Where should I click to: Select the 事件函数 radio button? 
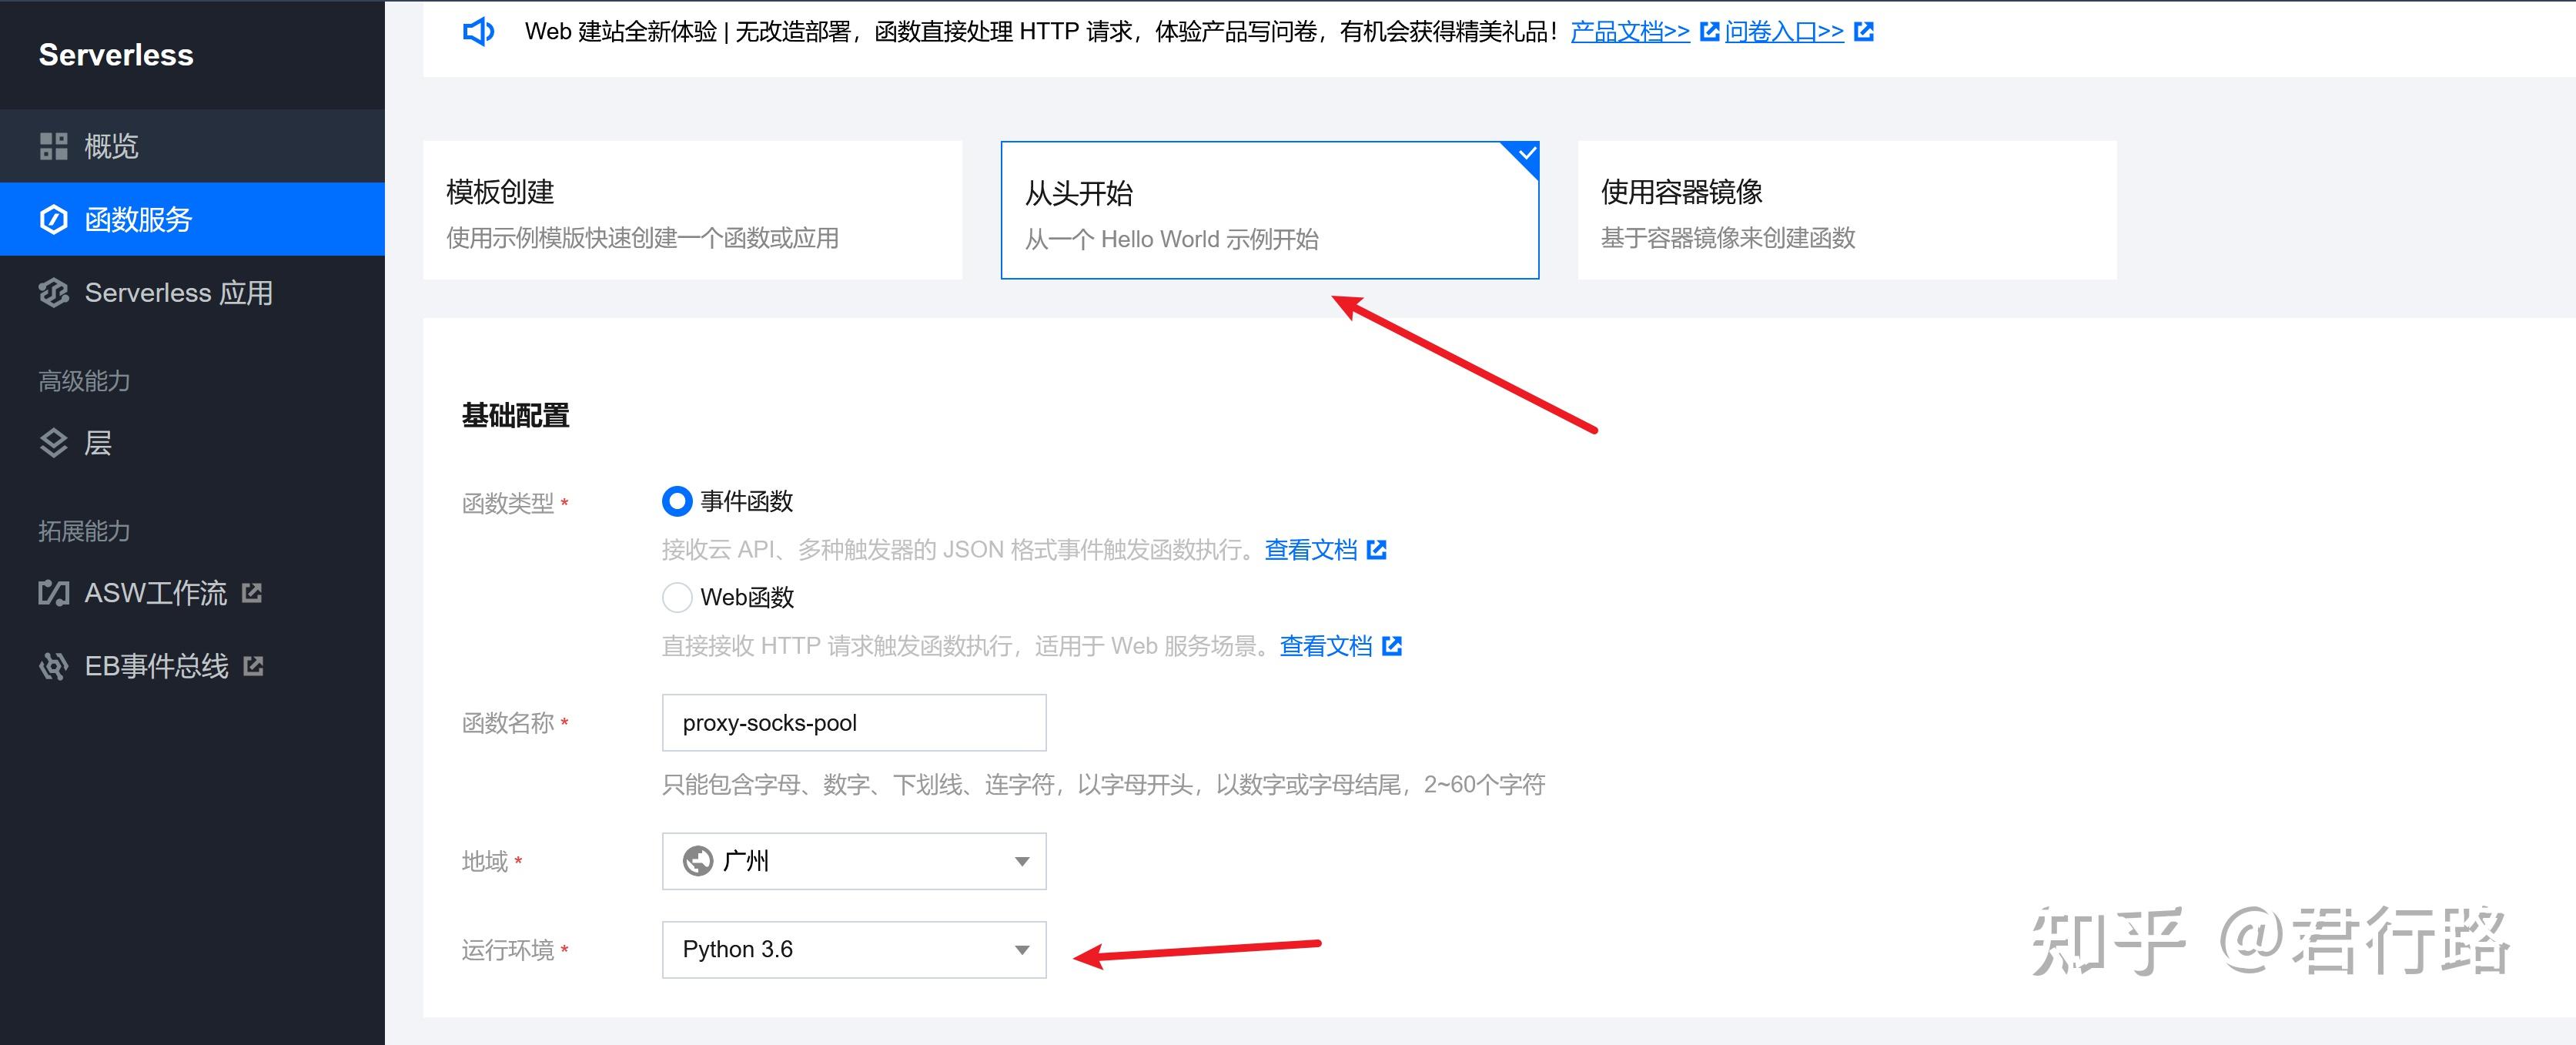pyautogui.click(x=677, y=501)
